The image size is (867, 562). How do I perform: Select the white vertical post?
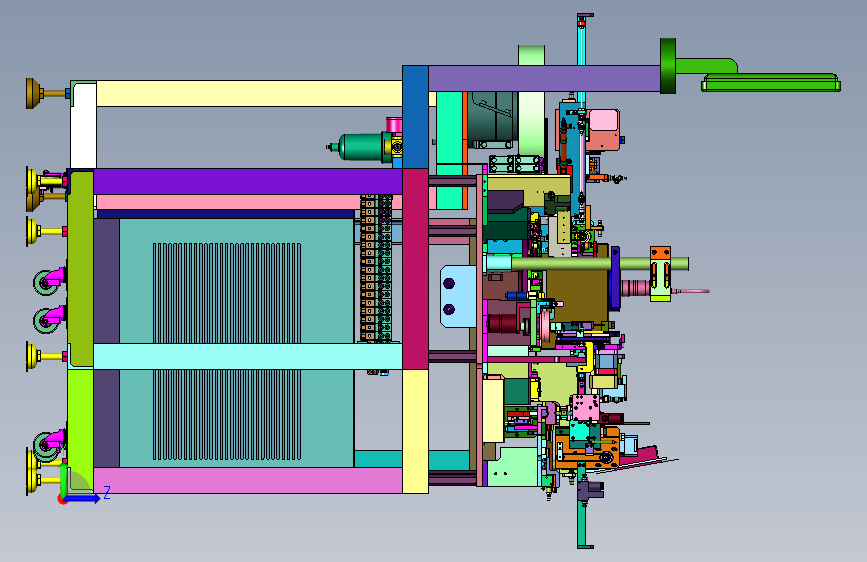[x=83, y=125]
